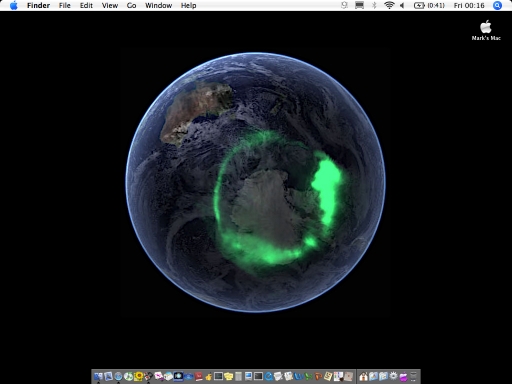The height and width of the screenshot is (384, 512).
Task: Open the Apple menu
Action: [x=14, y=5]
